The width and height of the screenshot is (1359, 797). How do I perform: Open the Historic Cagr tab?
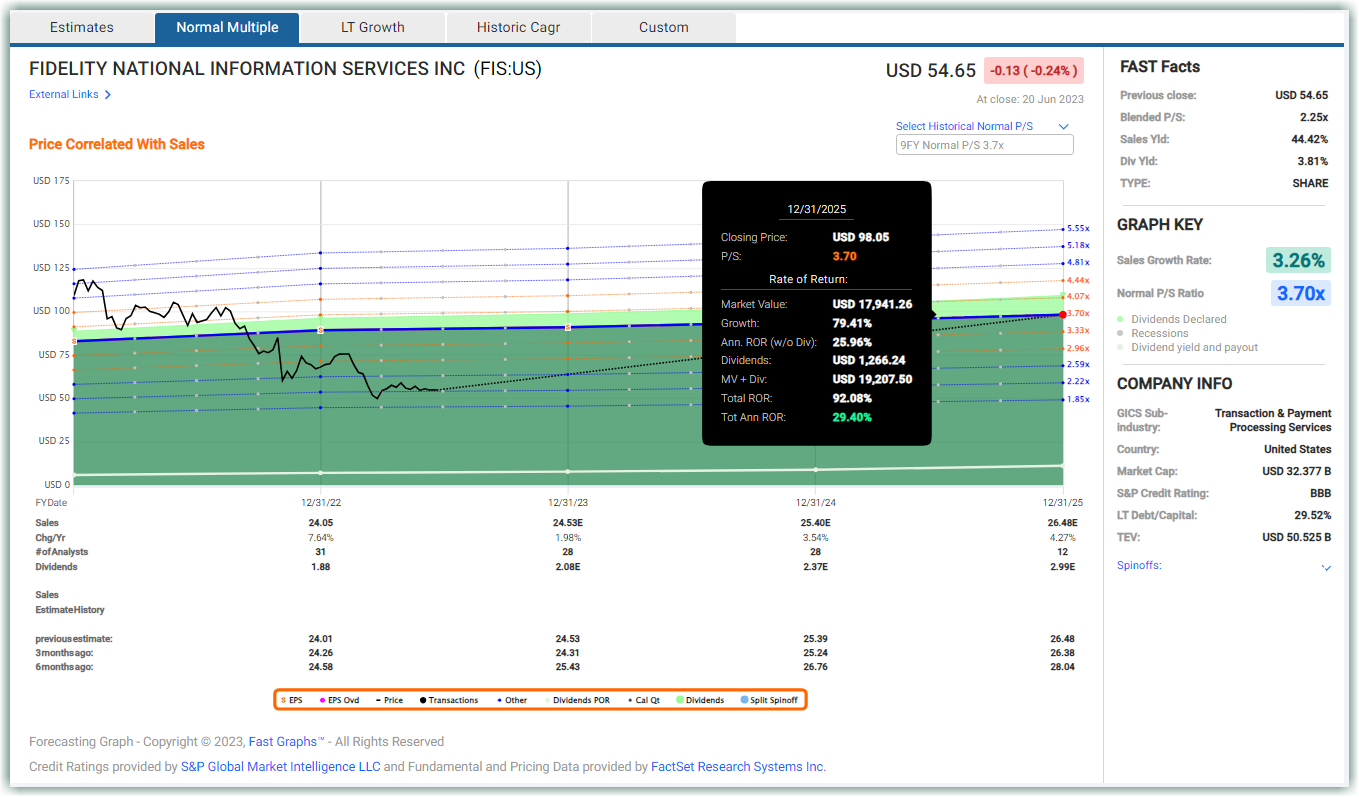click(x=518, y=27)
